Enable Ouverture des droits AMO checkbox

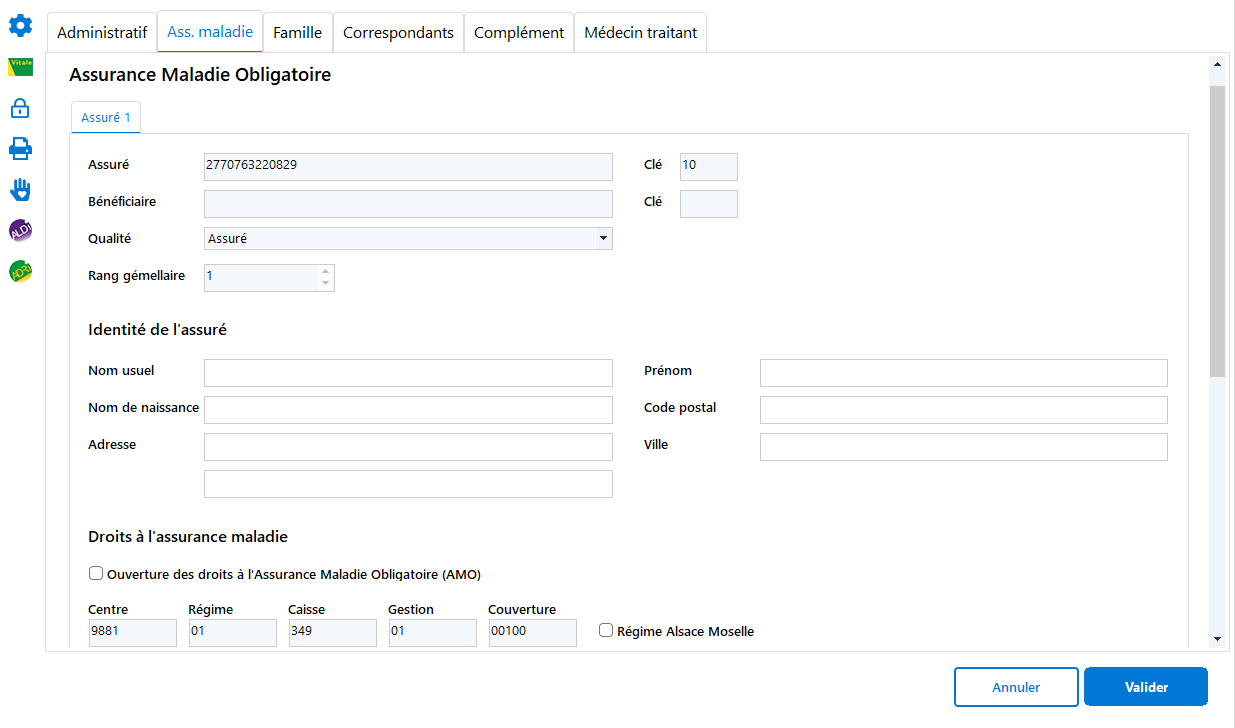coord(96,574)
